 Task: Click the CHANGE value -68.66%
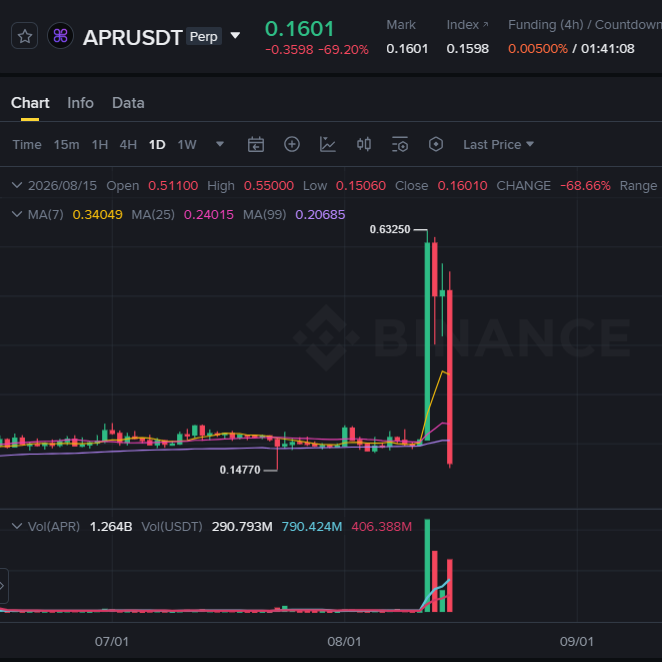pyautogui.click(x=585, y=186)
